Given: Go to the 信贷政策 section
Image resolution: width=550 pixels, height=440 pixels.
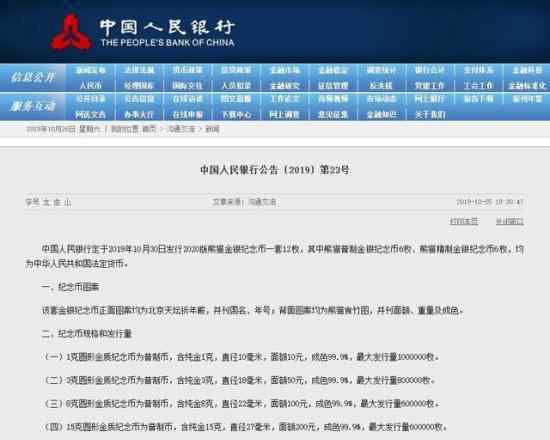Looking at the screenshot, I should coord(236,70).
